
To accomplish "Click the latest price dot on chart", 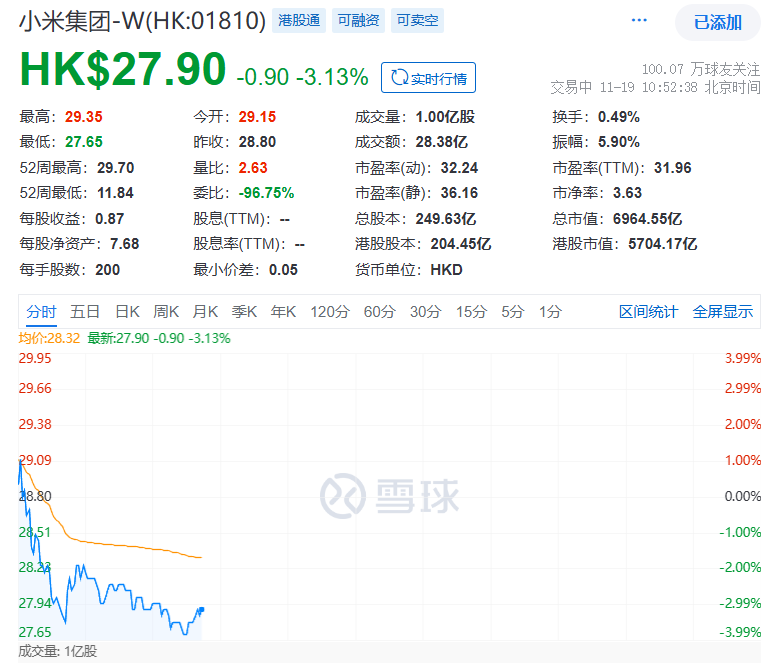I will click(x=201, y=609).
